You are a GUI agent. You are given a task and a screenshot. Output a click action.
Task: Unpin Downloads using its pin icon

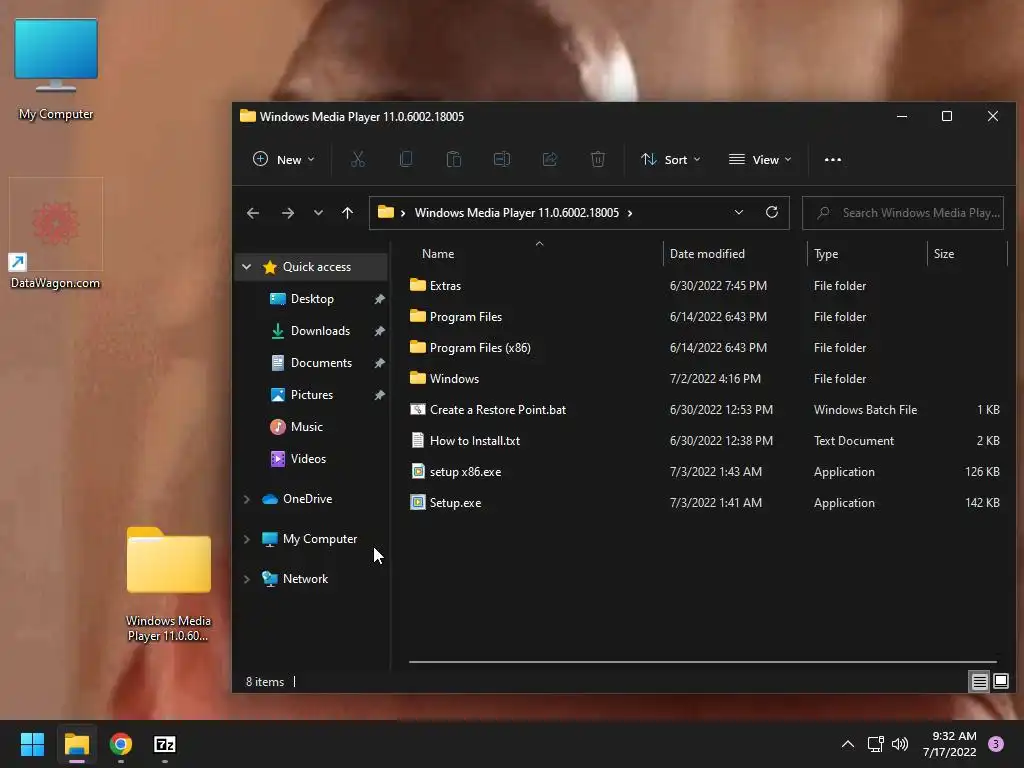(x=379, y=330)
